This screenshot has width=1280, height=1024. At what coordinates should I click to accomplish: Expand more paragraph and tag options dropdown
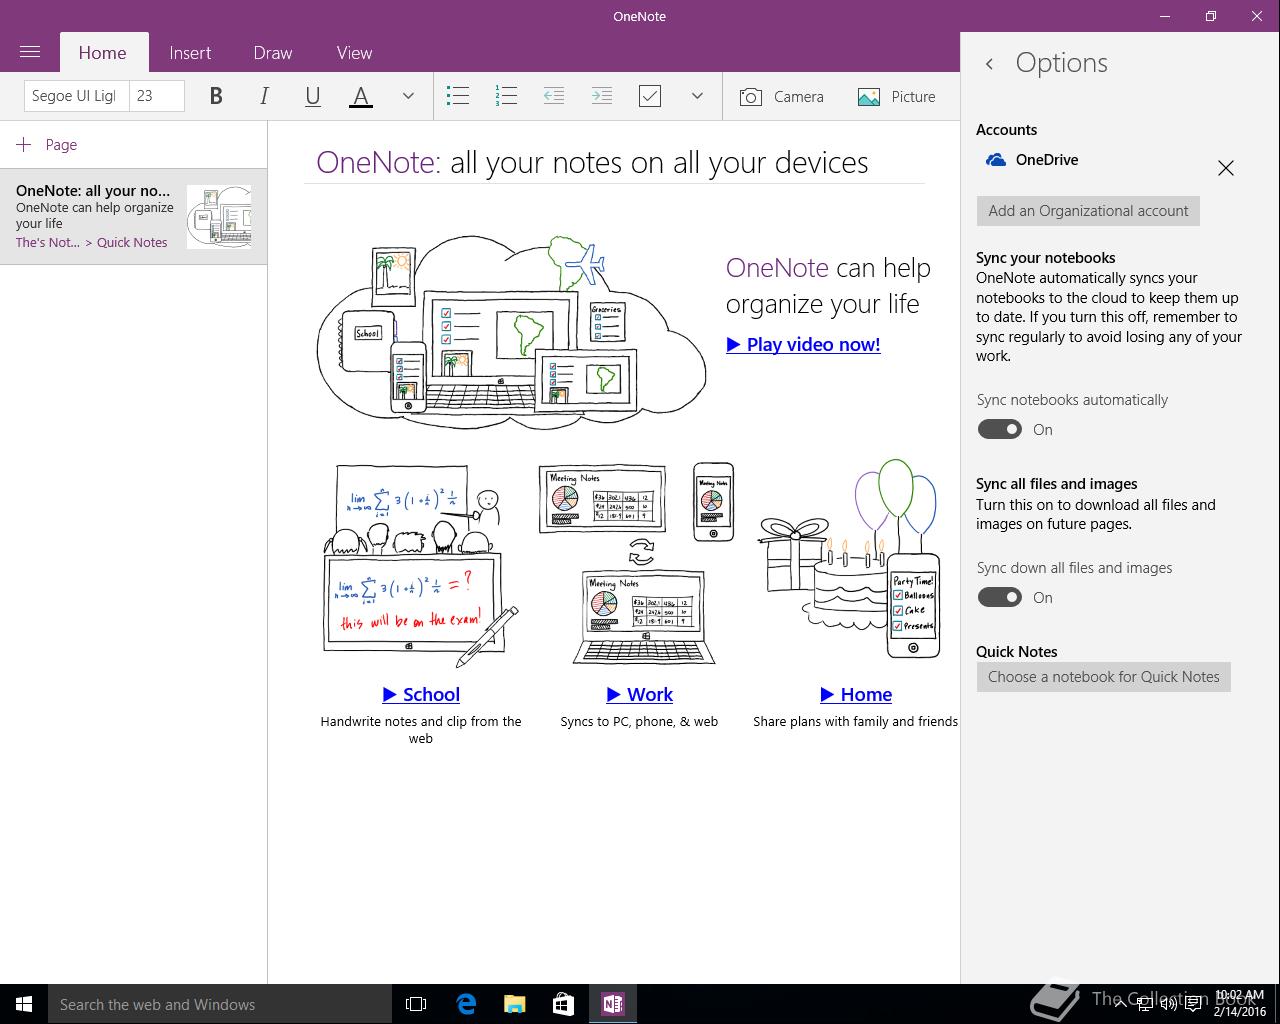[x=697, y=96]
